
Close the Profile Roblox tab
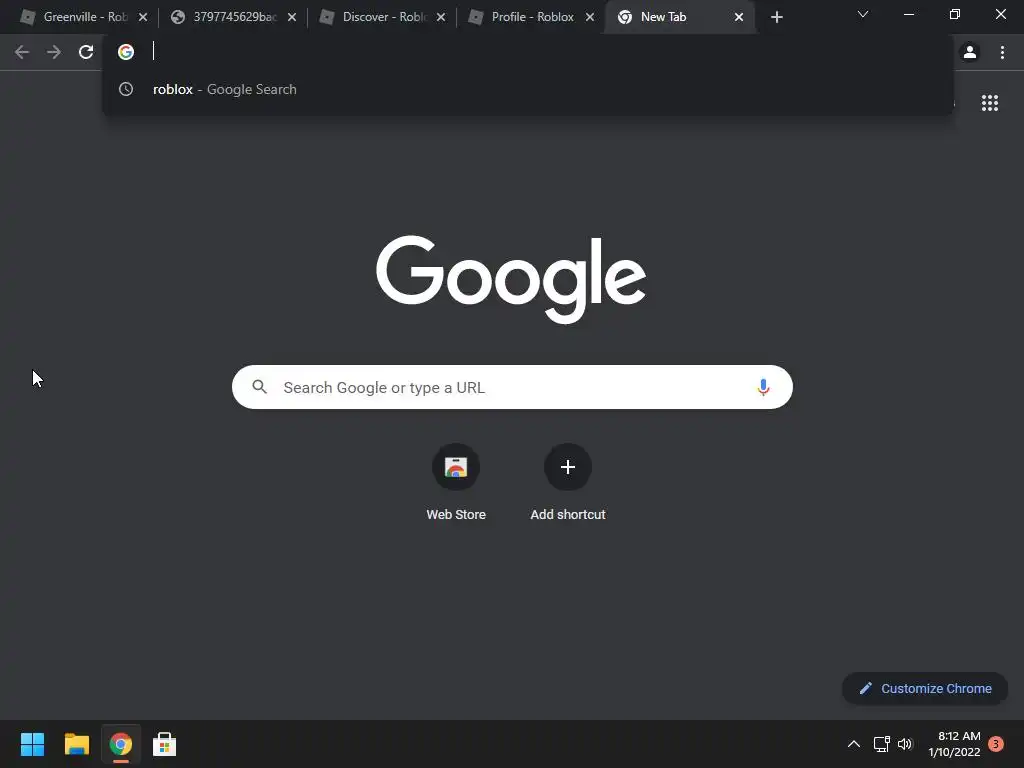(x=590, y=18)
